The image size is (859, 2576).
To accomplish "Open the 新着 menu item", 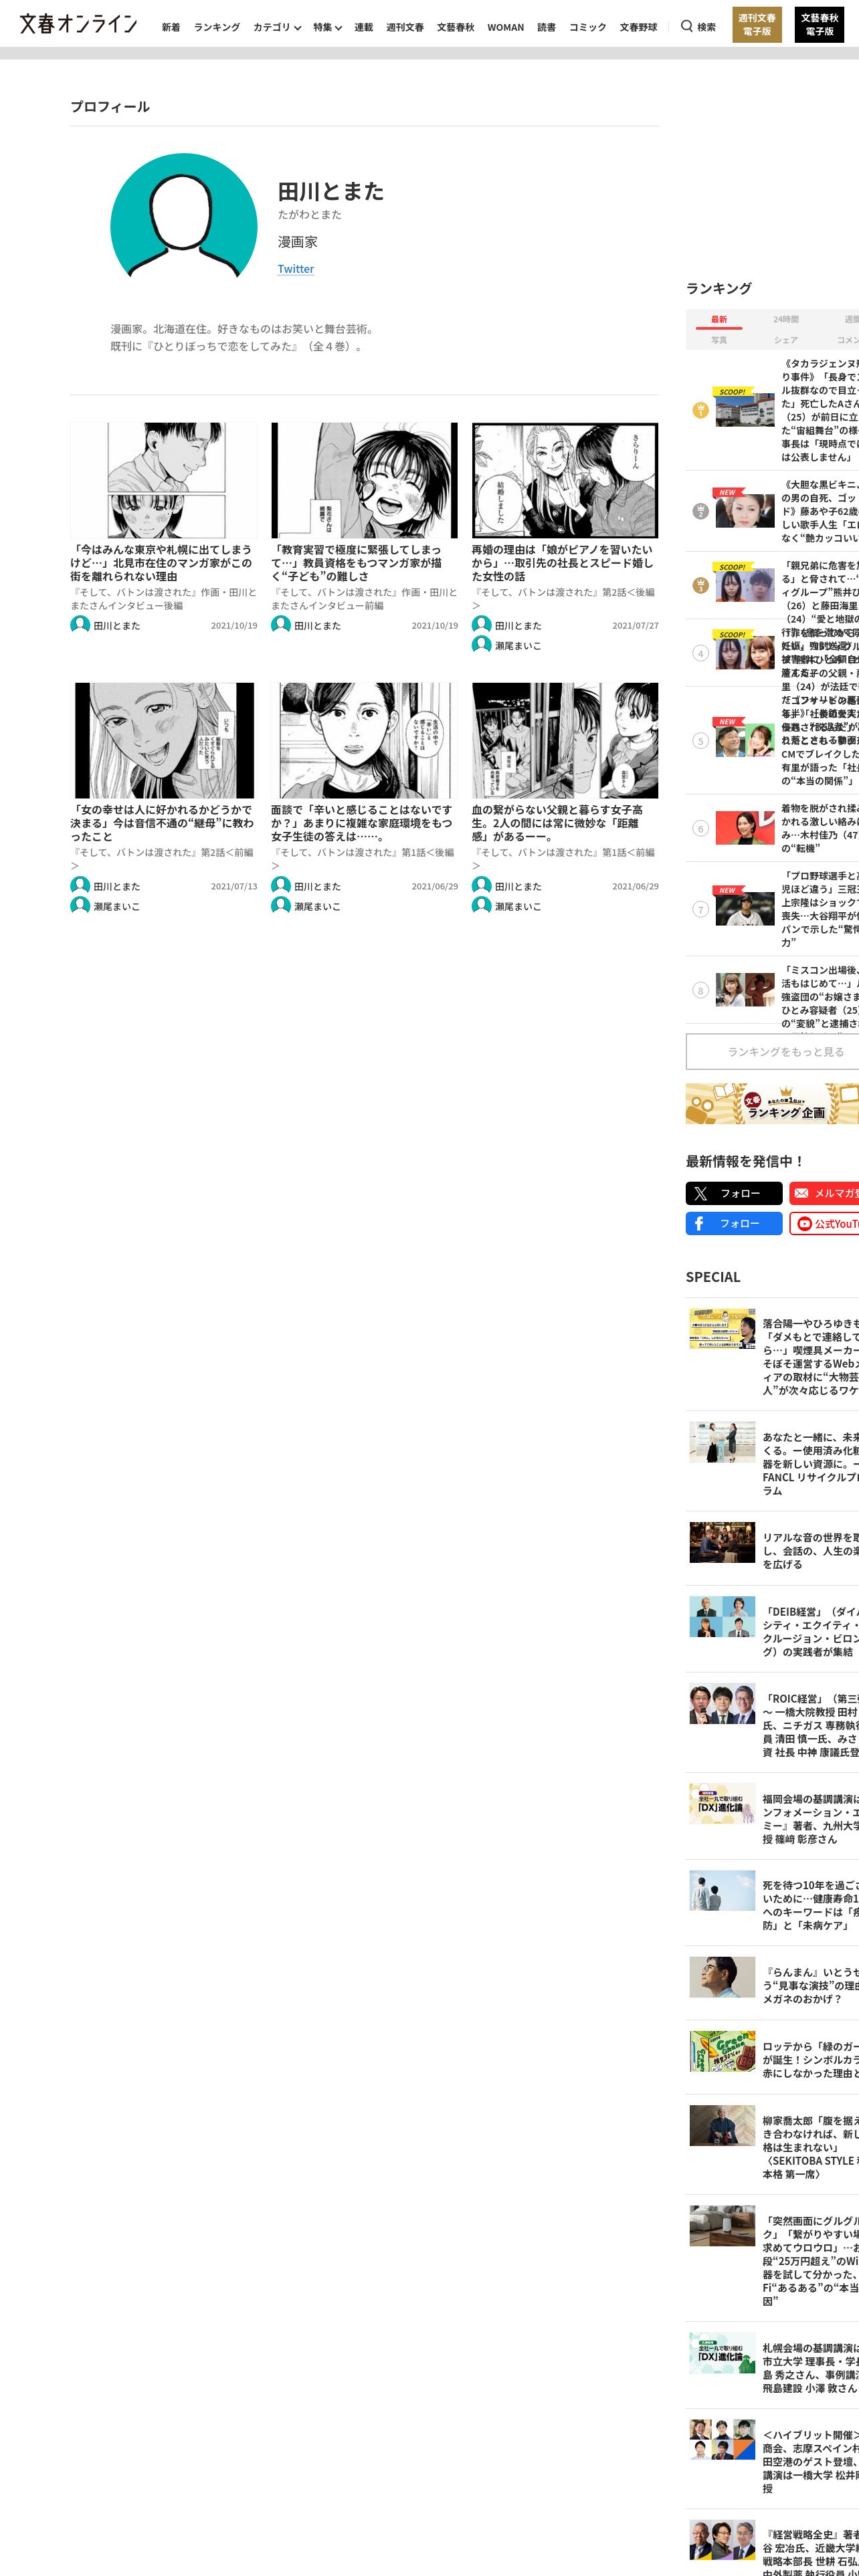I will [171, 27].
